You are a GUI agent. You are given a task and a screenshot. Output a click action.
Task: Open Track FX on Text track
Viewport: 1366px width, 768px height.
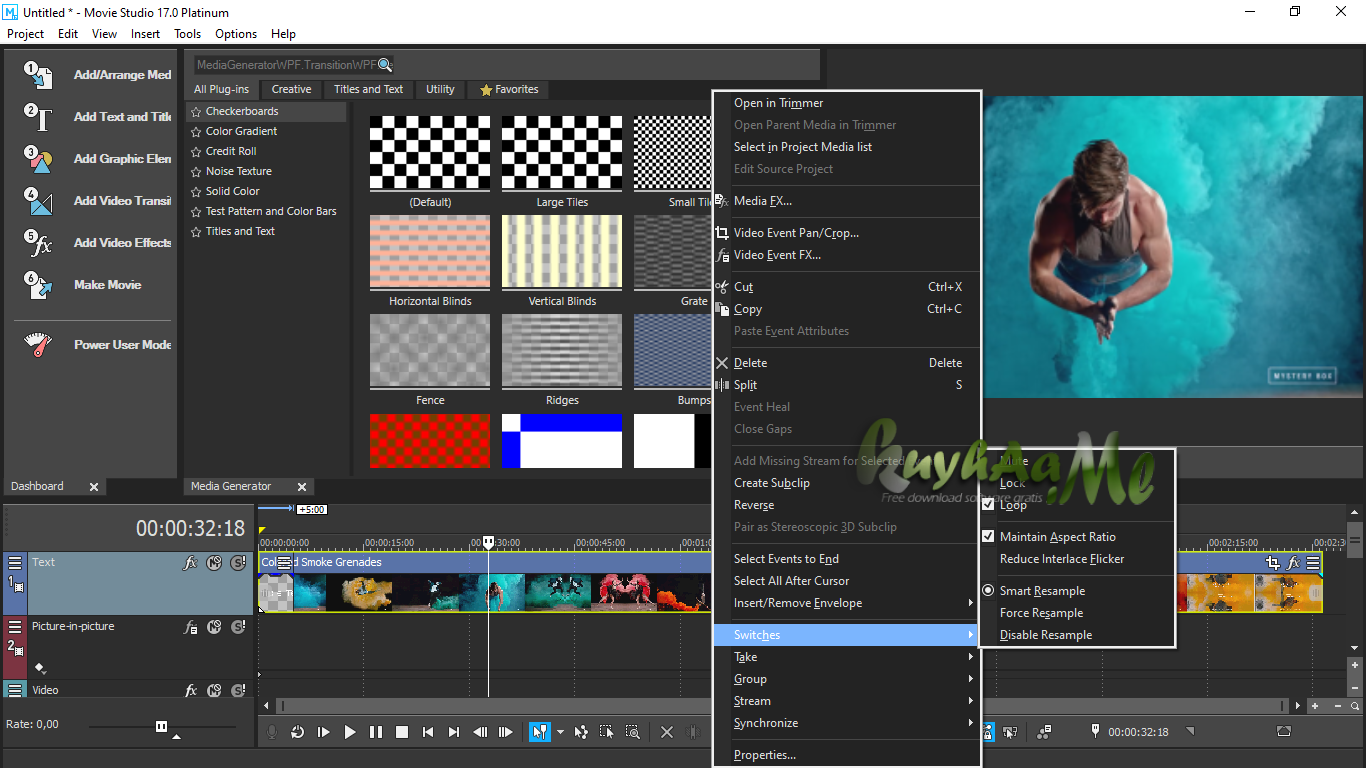[190, 563]
